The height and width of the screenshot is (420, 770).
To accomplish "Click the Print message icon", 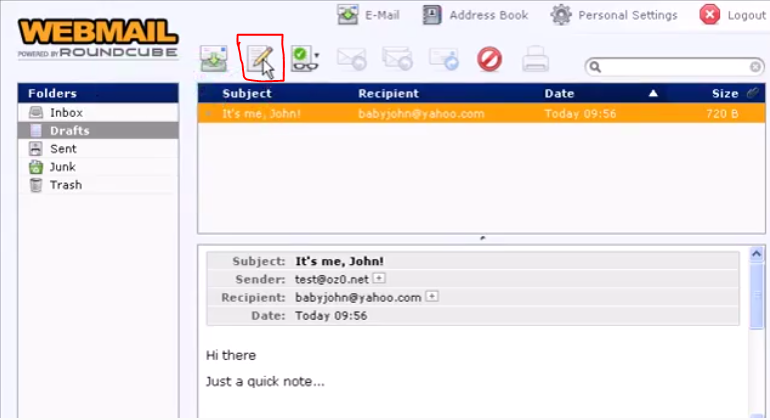I will (x=535, y=59).
